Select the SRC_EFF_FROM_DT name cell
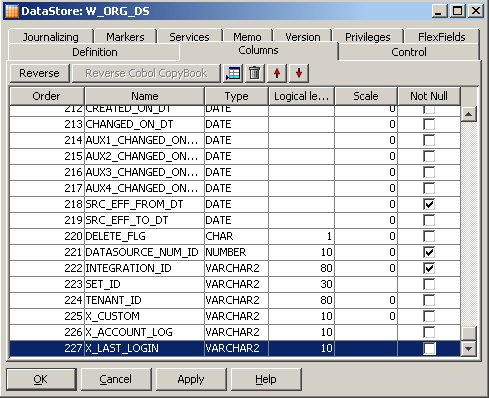 (144, 204)
